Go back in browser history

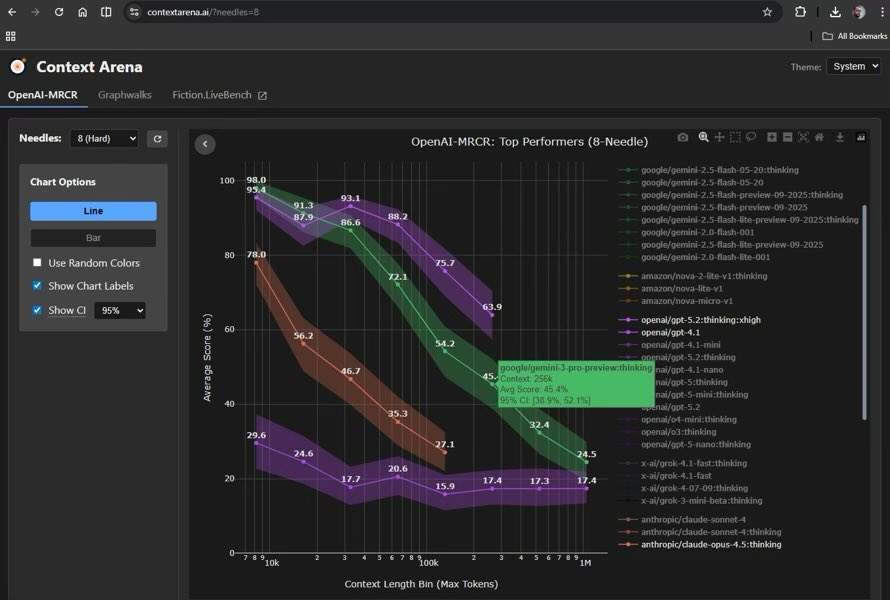tap(12, 12)
